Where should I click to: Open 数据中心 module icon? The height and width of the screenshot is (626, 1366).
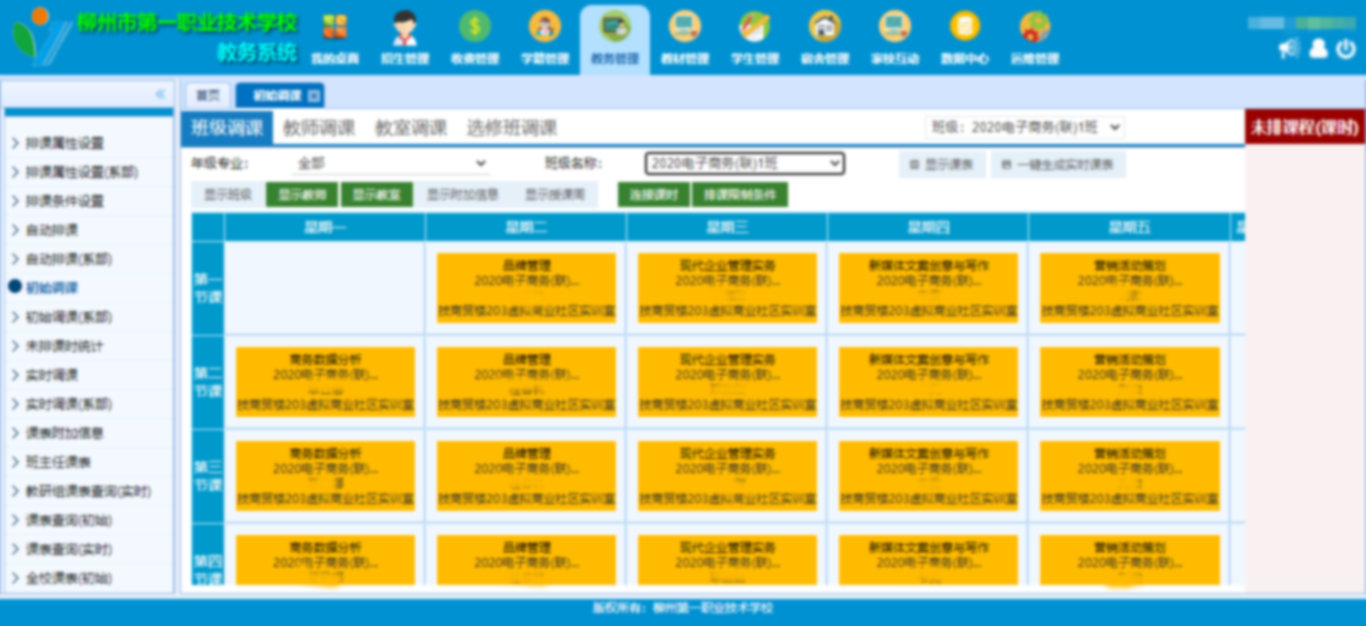(964, 38)
